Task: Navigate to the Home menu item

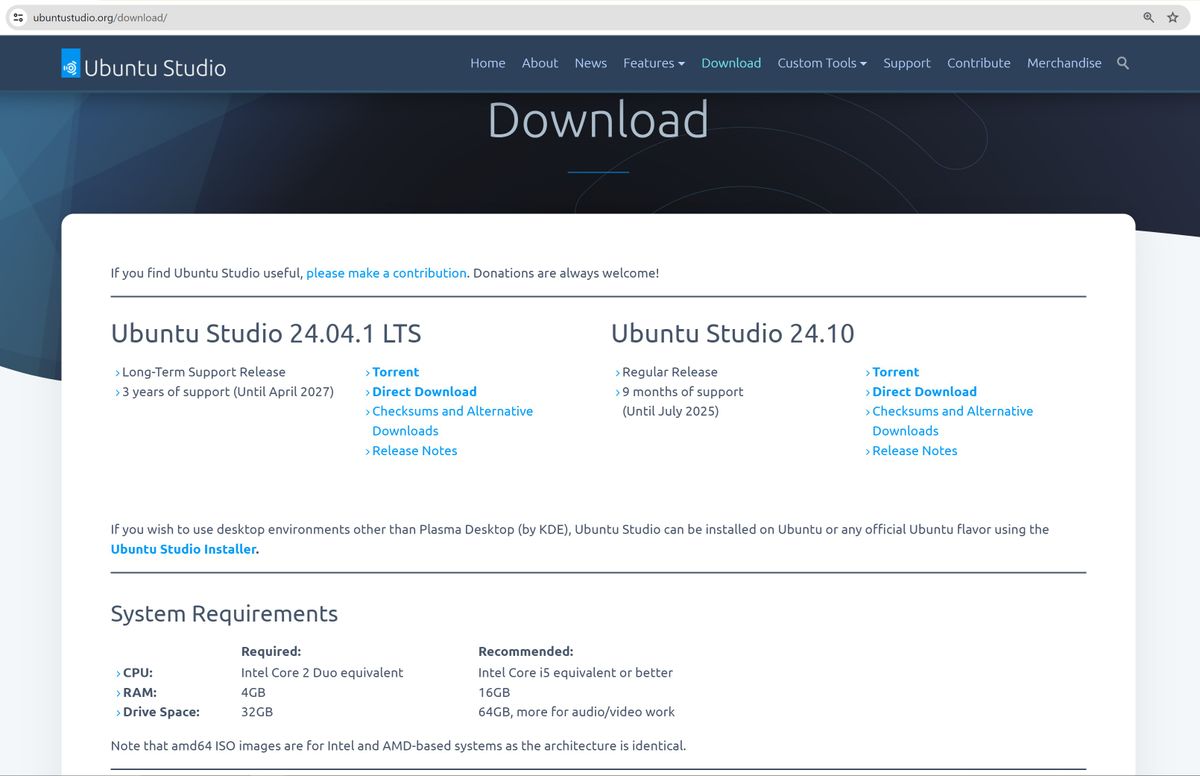Action: point(487,63)
